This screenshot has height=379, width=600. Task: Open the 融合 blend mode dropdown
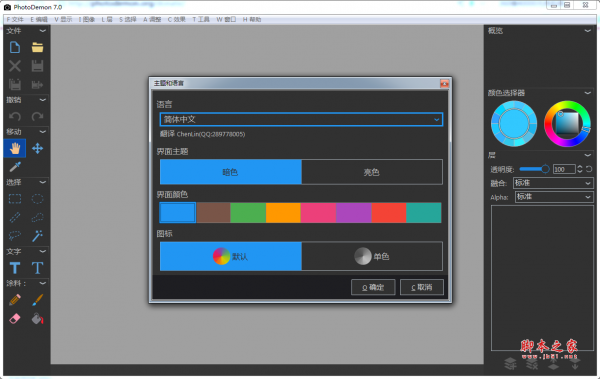point(553,183)
